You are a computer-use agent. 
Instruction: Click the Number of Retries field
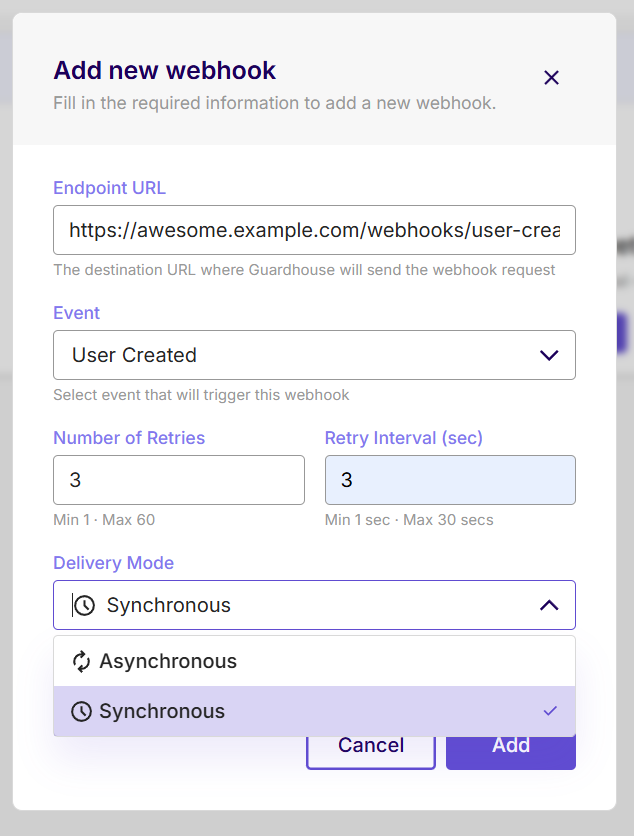click(179, 480)
